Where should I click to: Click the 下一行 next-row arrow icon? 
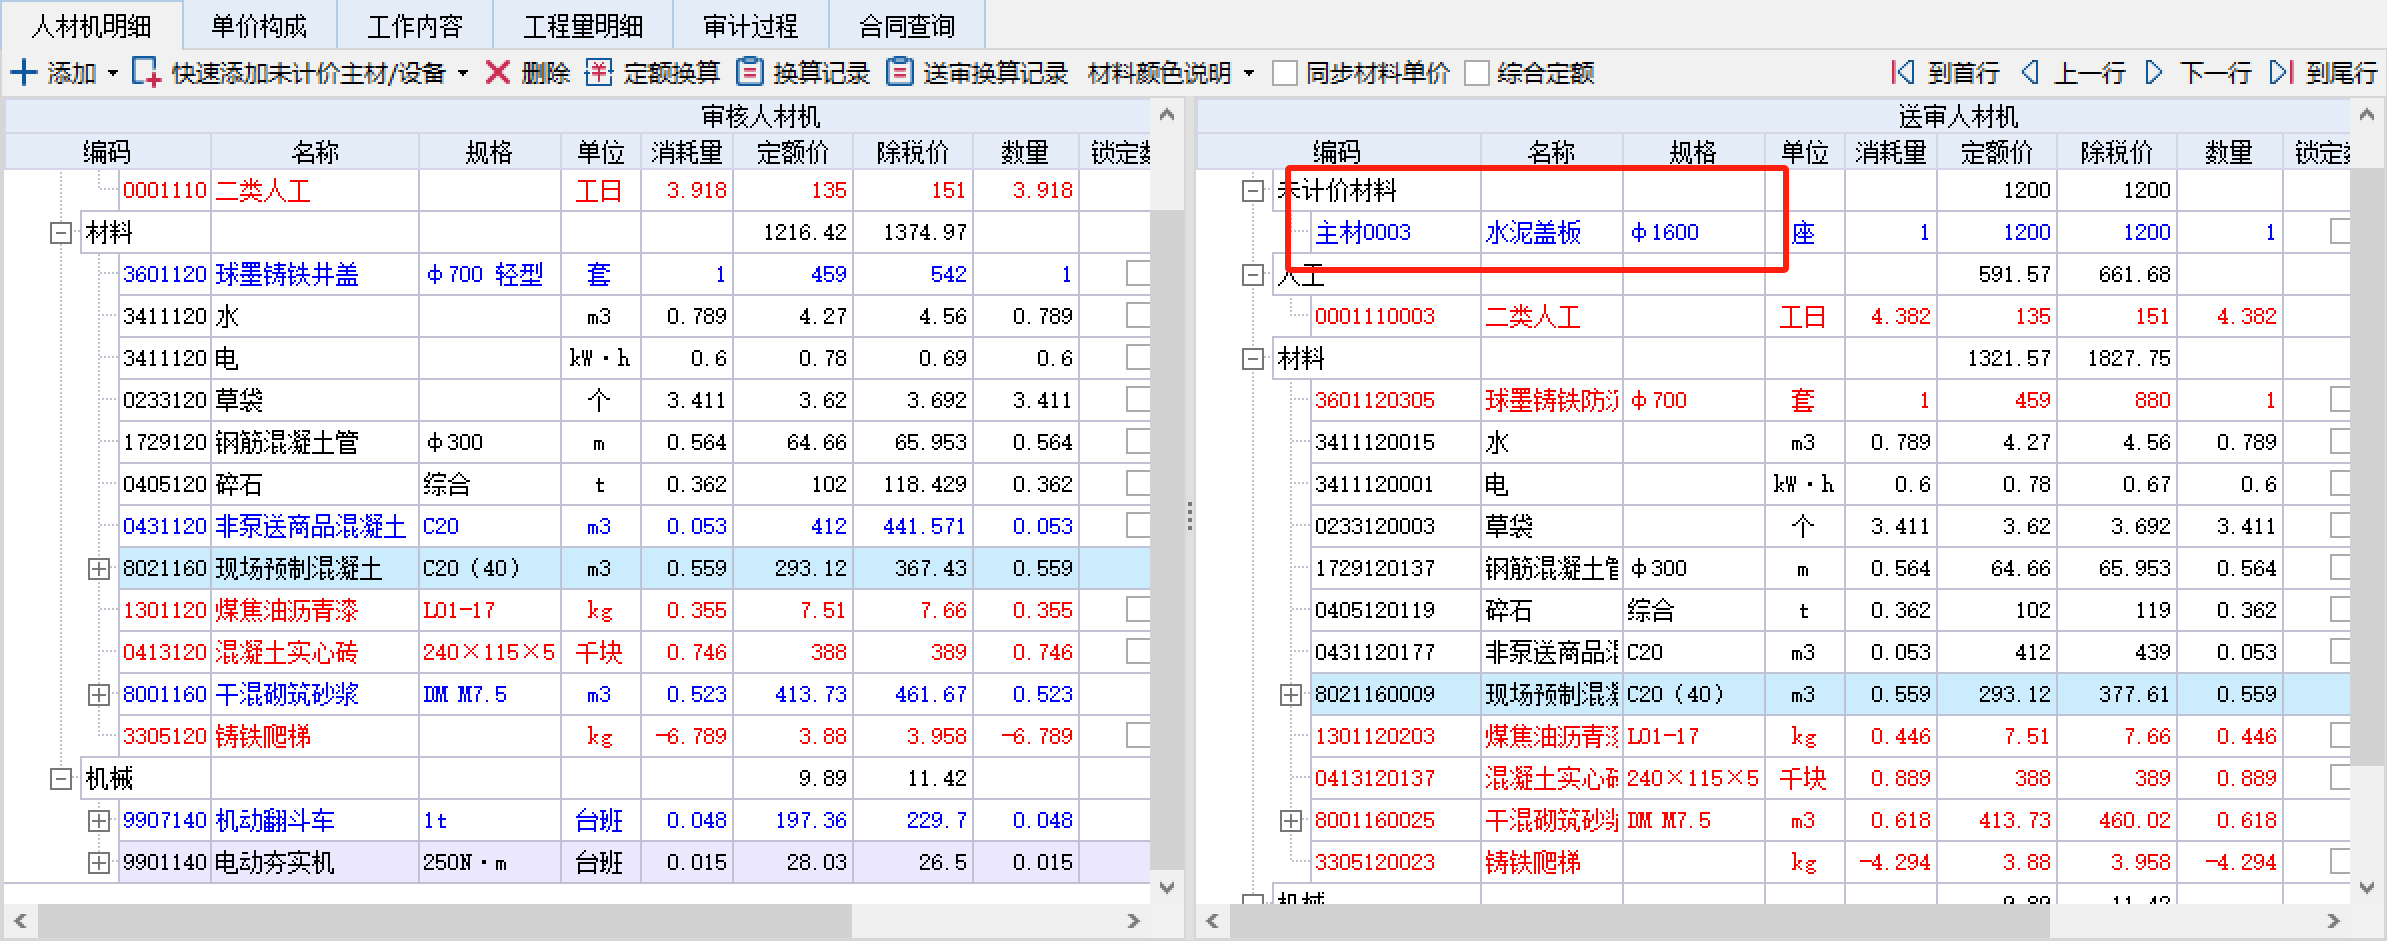pyautogui.click(x=2154, y=73)
